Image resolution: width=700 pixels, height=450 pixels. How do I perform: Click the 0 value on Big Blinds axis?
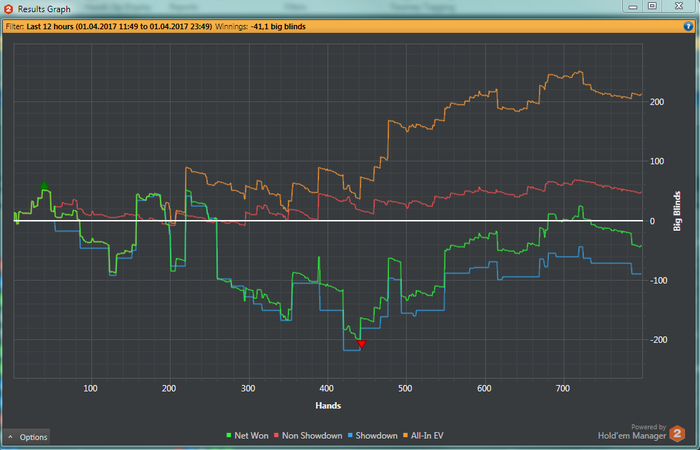(652, 221)
